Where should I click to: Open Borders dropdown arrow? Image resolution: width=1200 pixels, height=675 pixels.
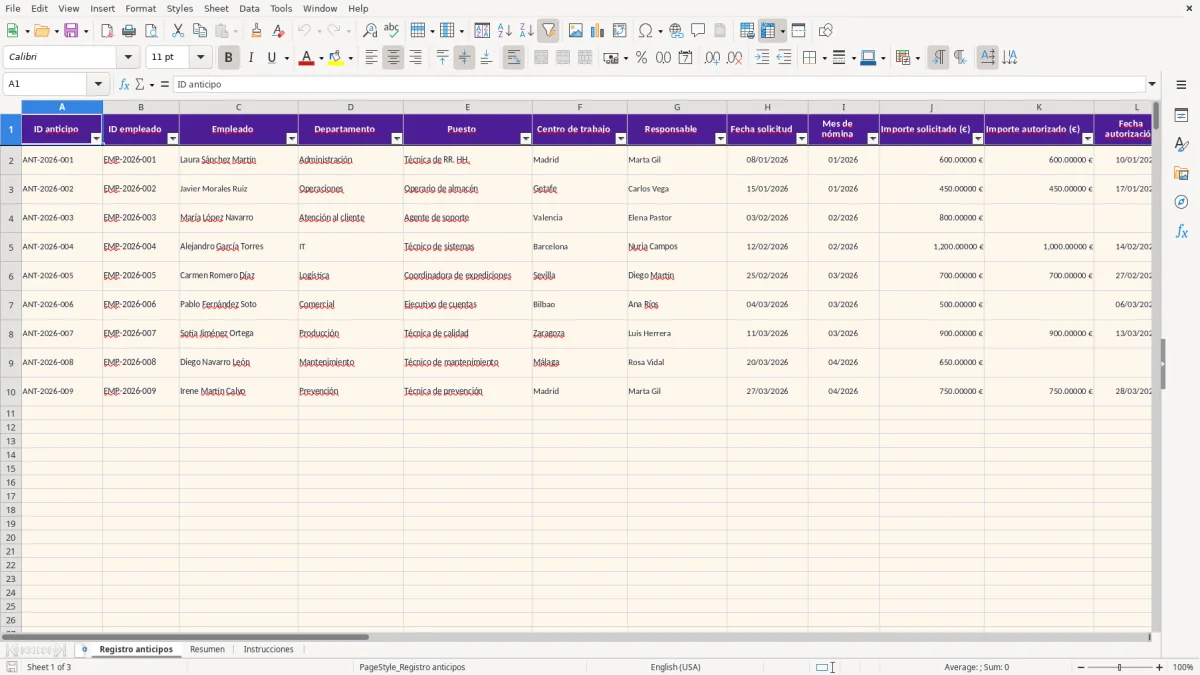coord(826,58)
